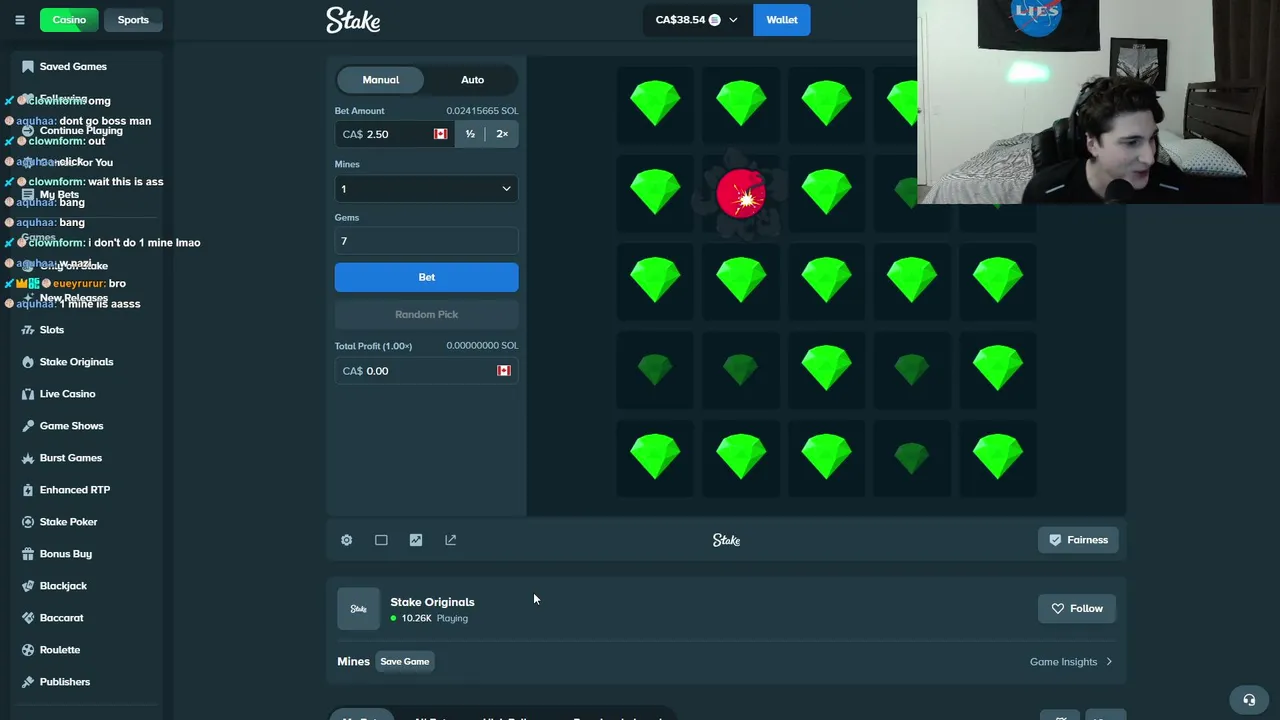
Task: Open Enhanced RTP in the sidebar
Action: point(75,490)
